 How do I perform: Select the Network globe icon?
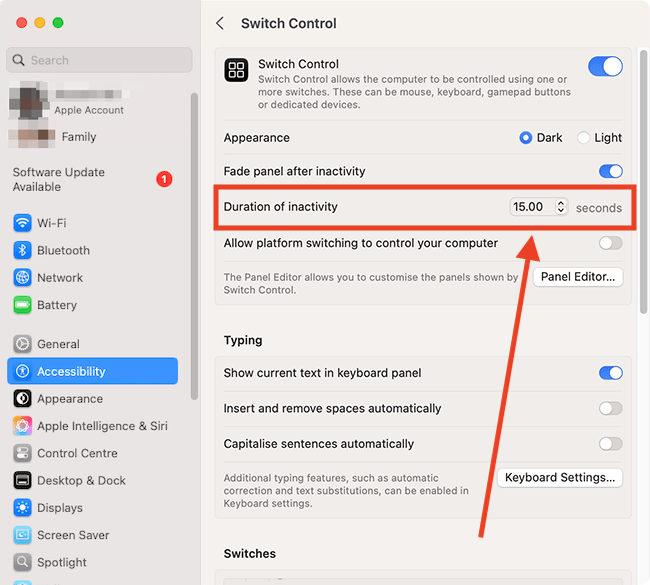[22, 278]
